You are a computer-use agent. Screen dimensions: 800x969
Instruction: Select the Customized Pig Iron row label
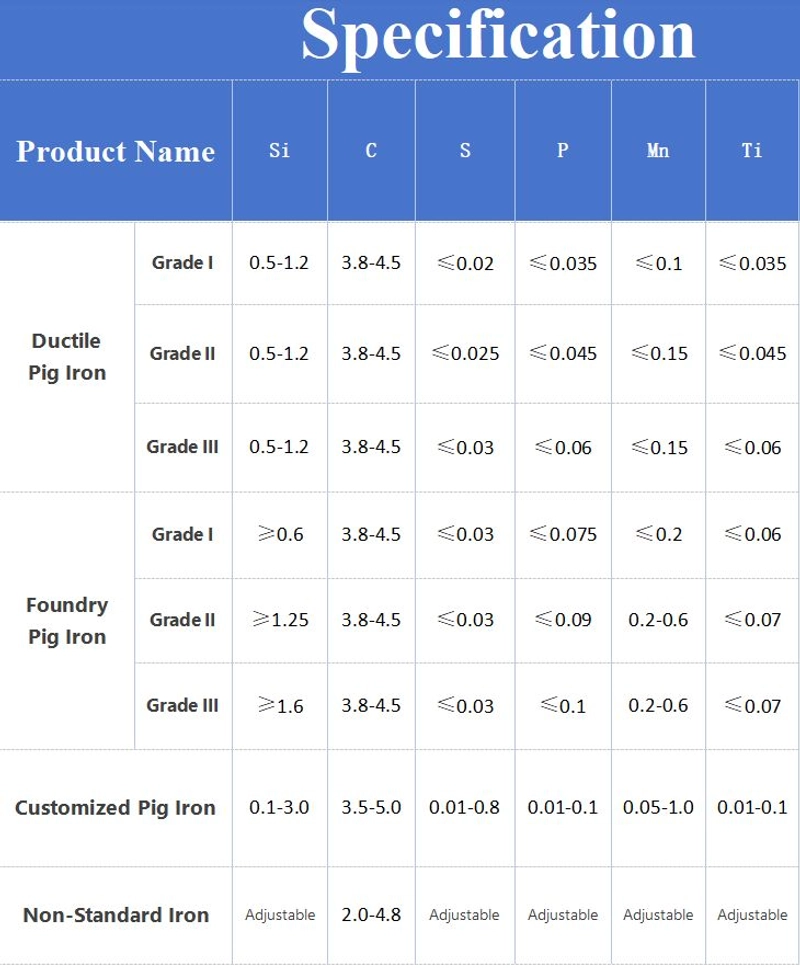point(115,807)
